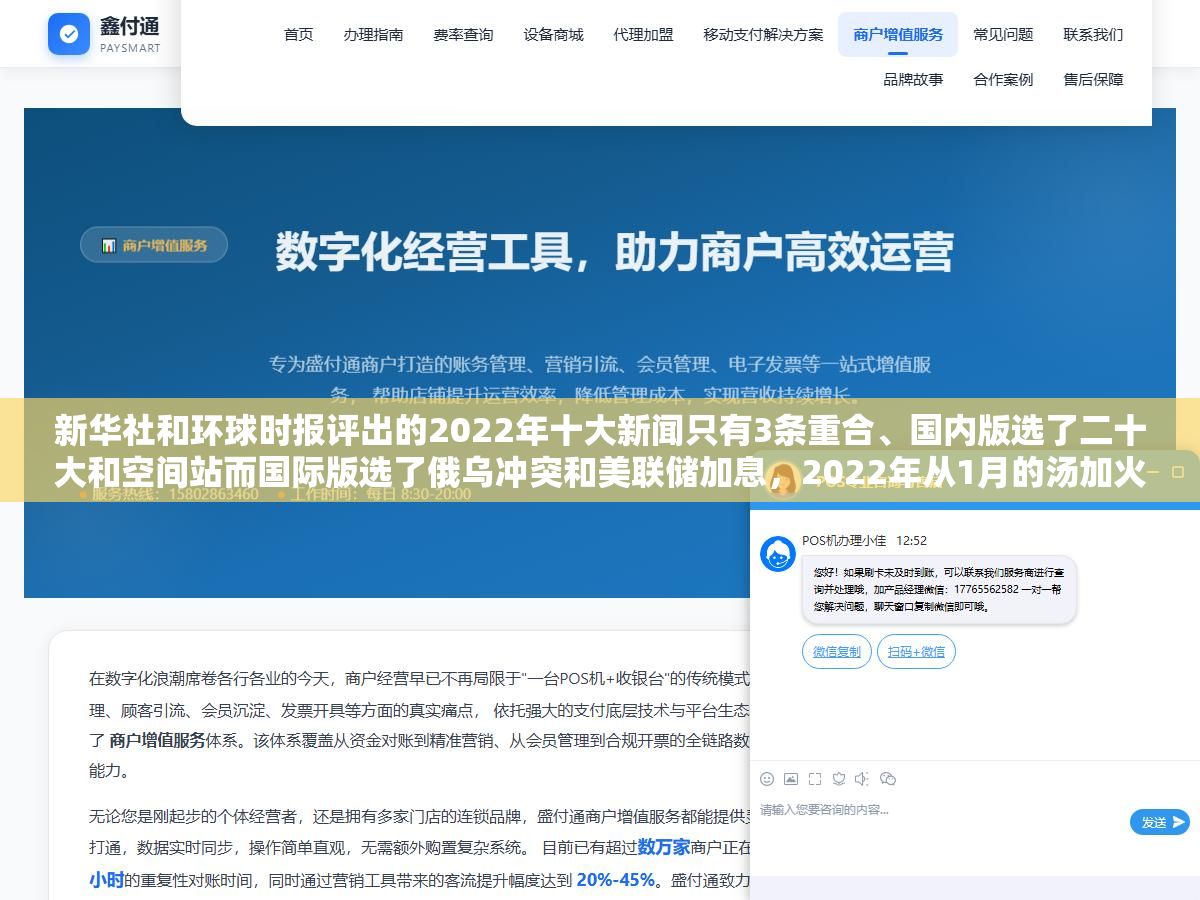Image resolution: width=1200 pixels, height=900 pixels.
Task: Open the 代理加盟 menu item
Action: click(x=643, y=34)
